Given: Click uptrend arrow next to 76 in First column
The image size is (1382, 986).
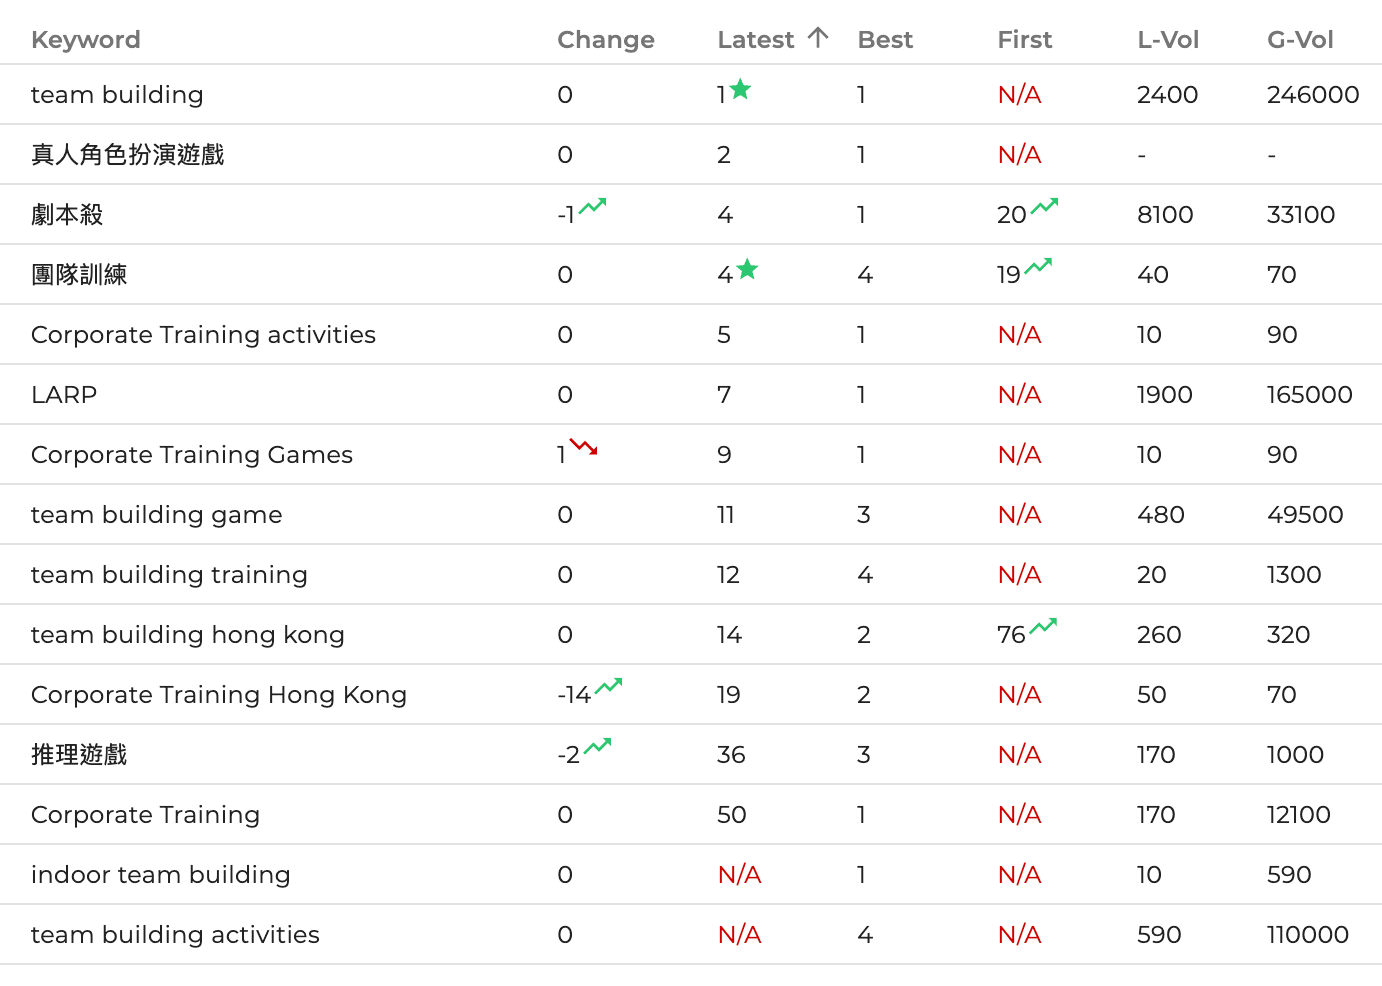Looking at the screenshot, I should (x=1044, y=627).
